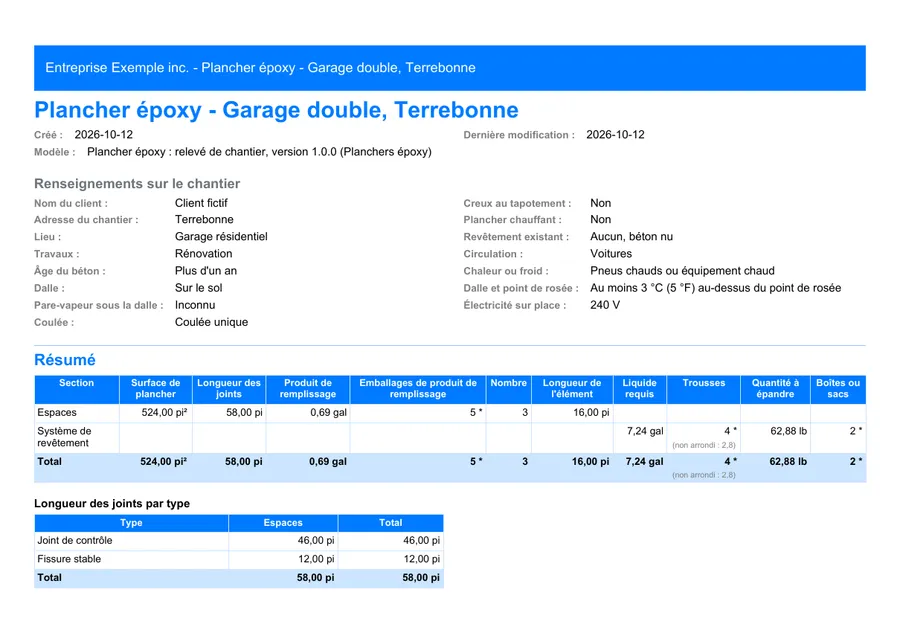Click the large heading 'Plancher époxy - Garage double, Terrebonne'
The height and width of the screenshot is (633, 900).
276,110
